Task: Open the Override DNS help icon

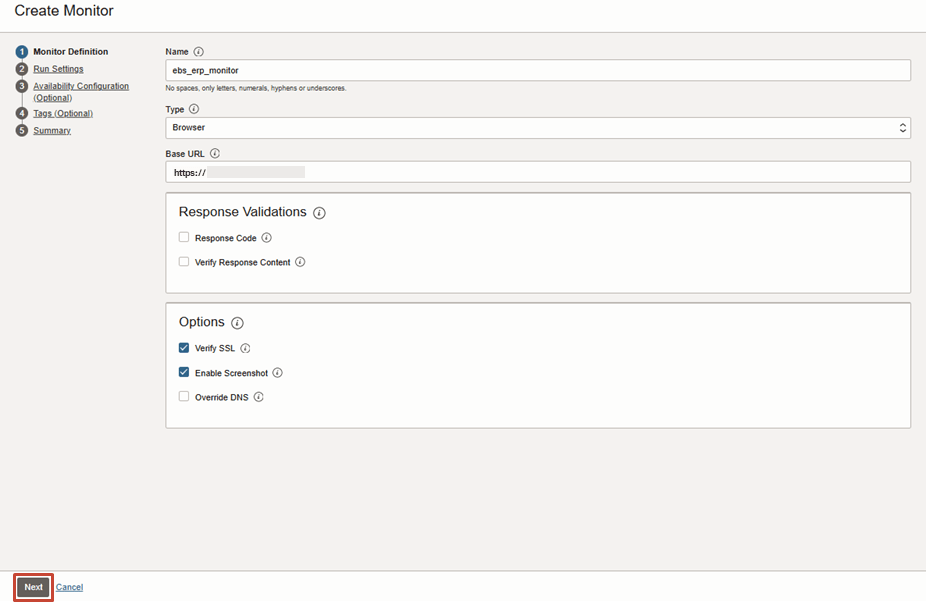Action: [258, 397]
